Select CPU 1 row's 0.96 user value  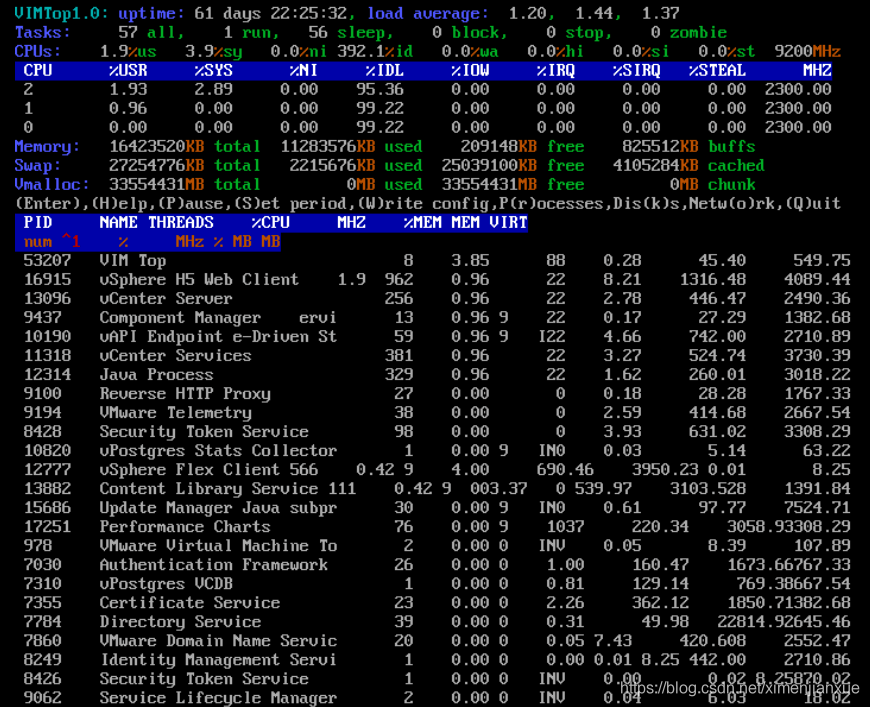[128, 108]
